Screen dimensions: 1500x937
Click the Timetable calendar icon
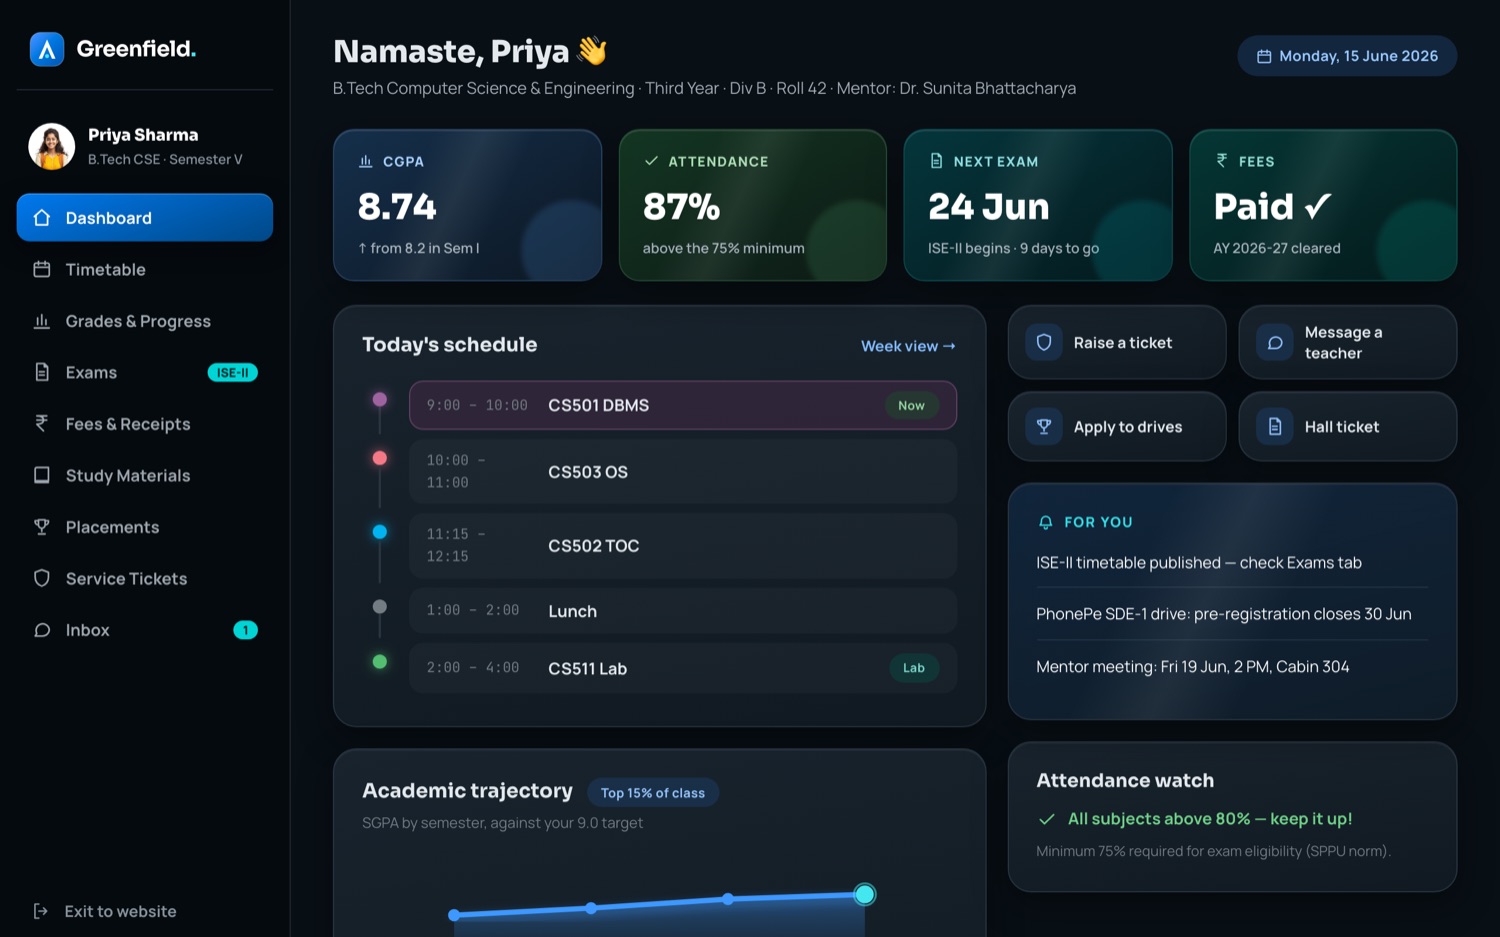pyautogui.click(x=42, y=269)
